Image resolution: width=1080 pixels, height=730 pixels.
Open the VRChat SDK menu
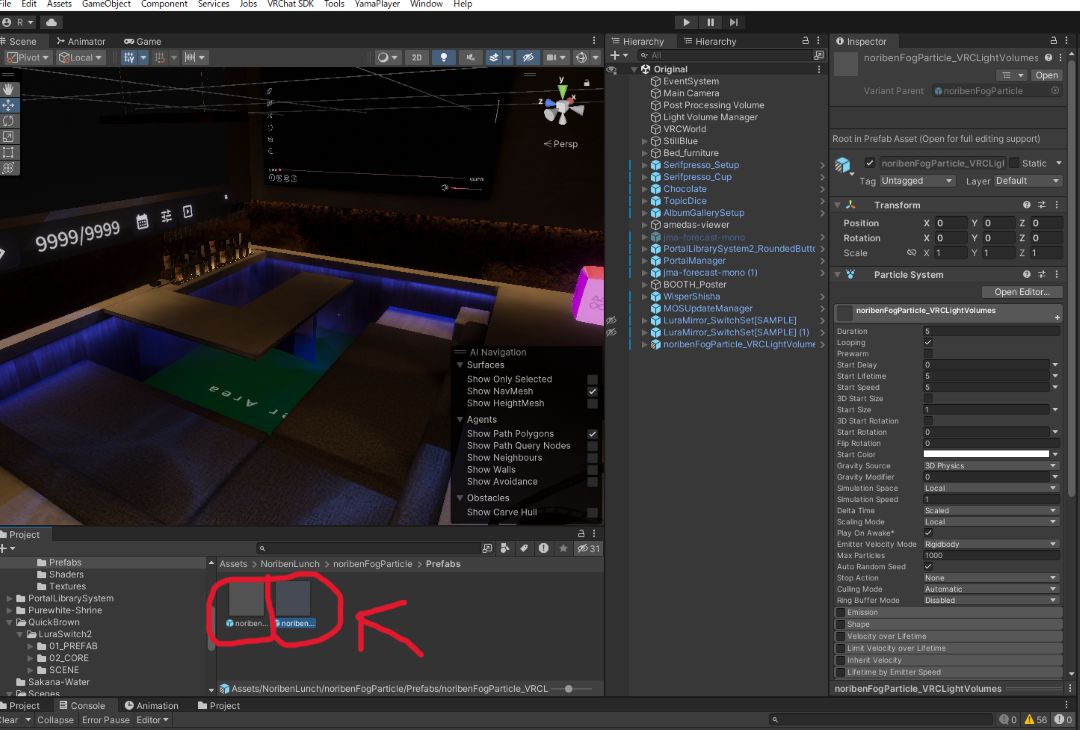[291, 4]
